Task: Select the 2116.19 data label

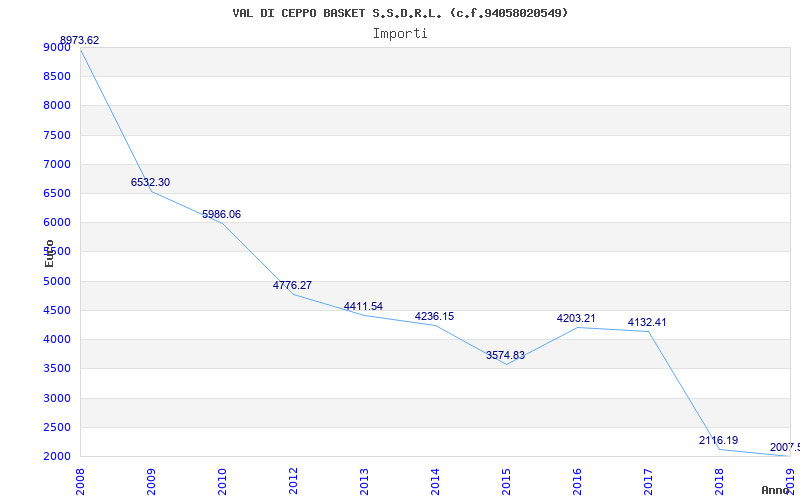Action: point(718,440)
